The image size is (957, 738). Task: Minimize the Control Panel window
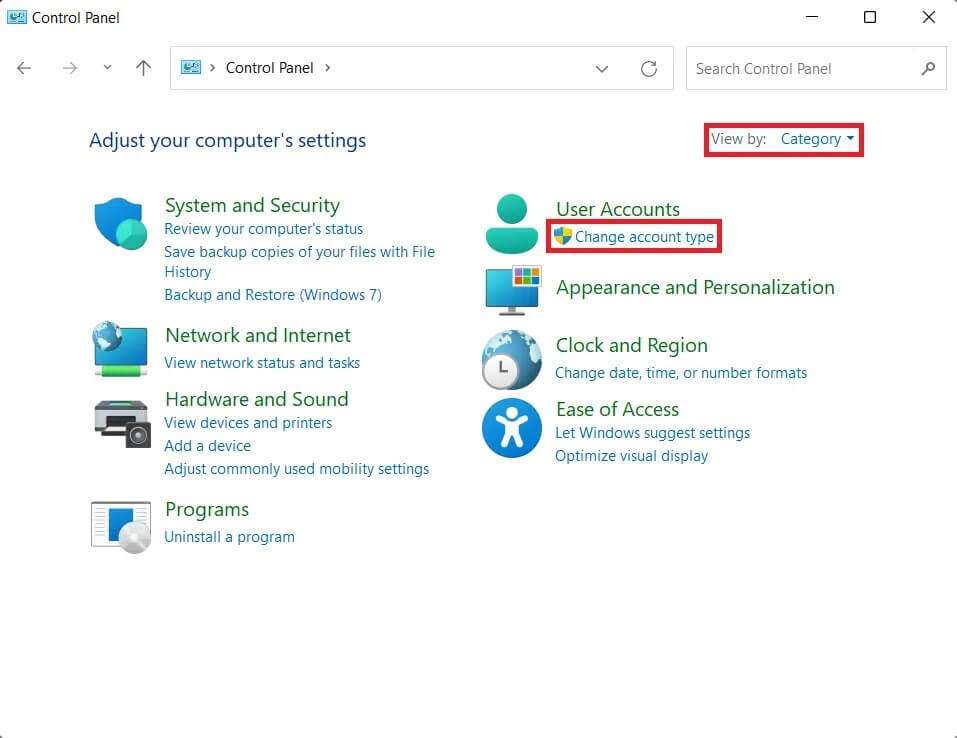coord(812,17)
